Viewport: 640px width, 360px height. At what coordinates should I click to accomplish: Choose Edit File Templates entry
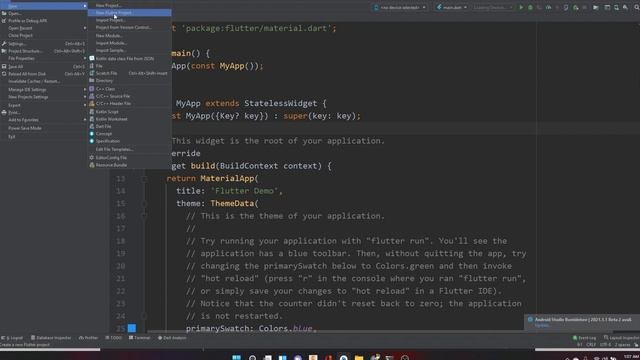129,149
